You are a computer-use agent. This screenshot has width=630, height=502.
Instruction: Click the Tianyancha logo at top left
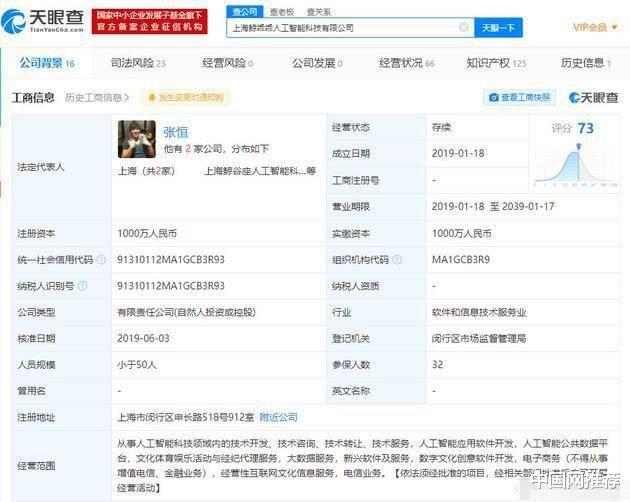(x=43, y=21)
